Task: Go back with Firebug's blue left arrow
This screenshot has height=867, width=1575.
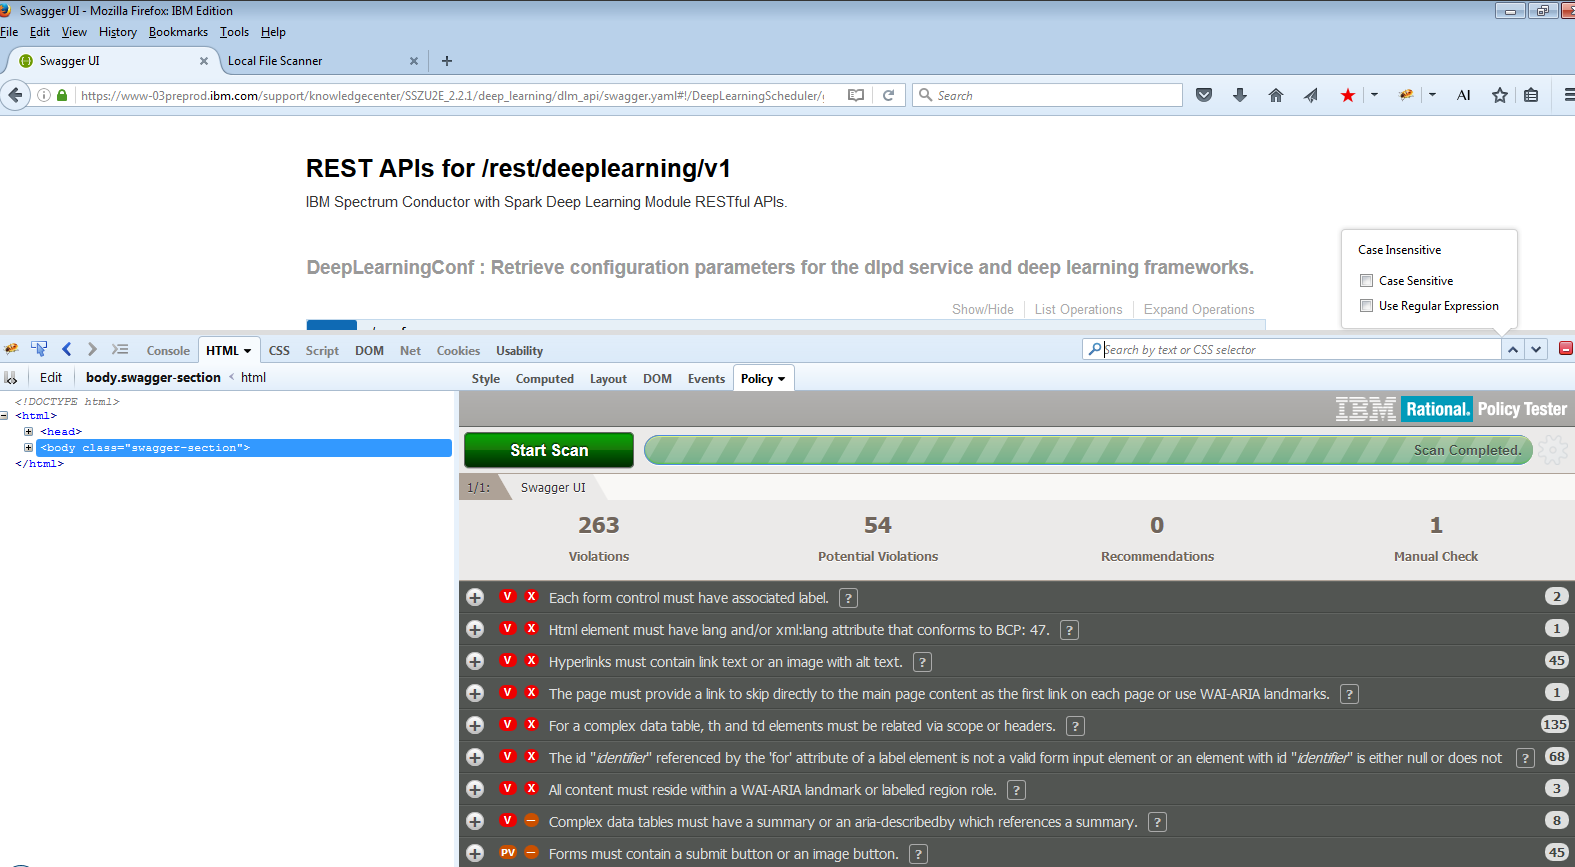Action: tap(67, 349)
